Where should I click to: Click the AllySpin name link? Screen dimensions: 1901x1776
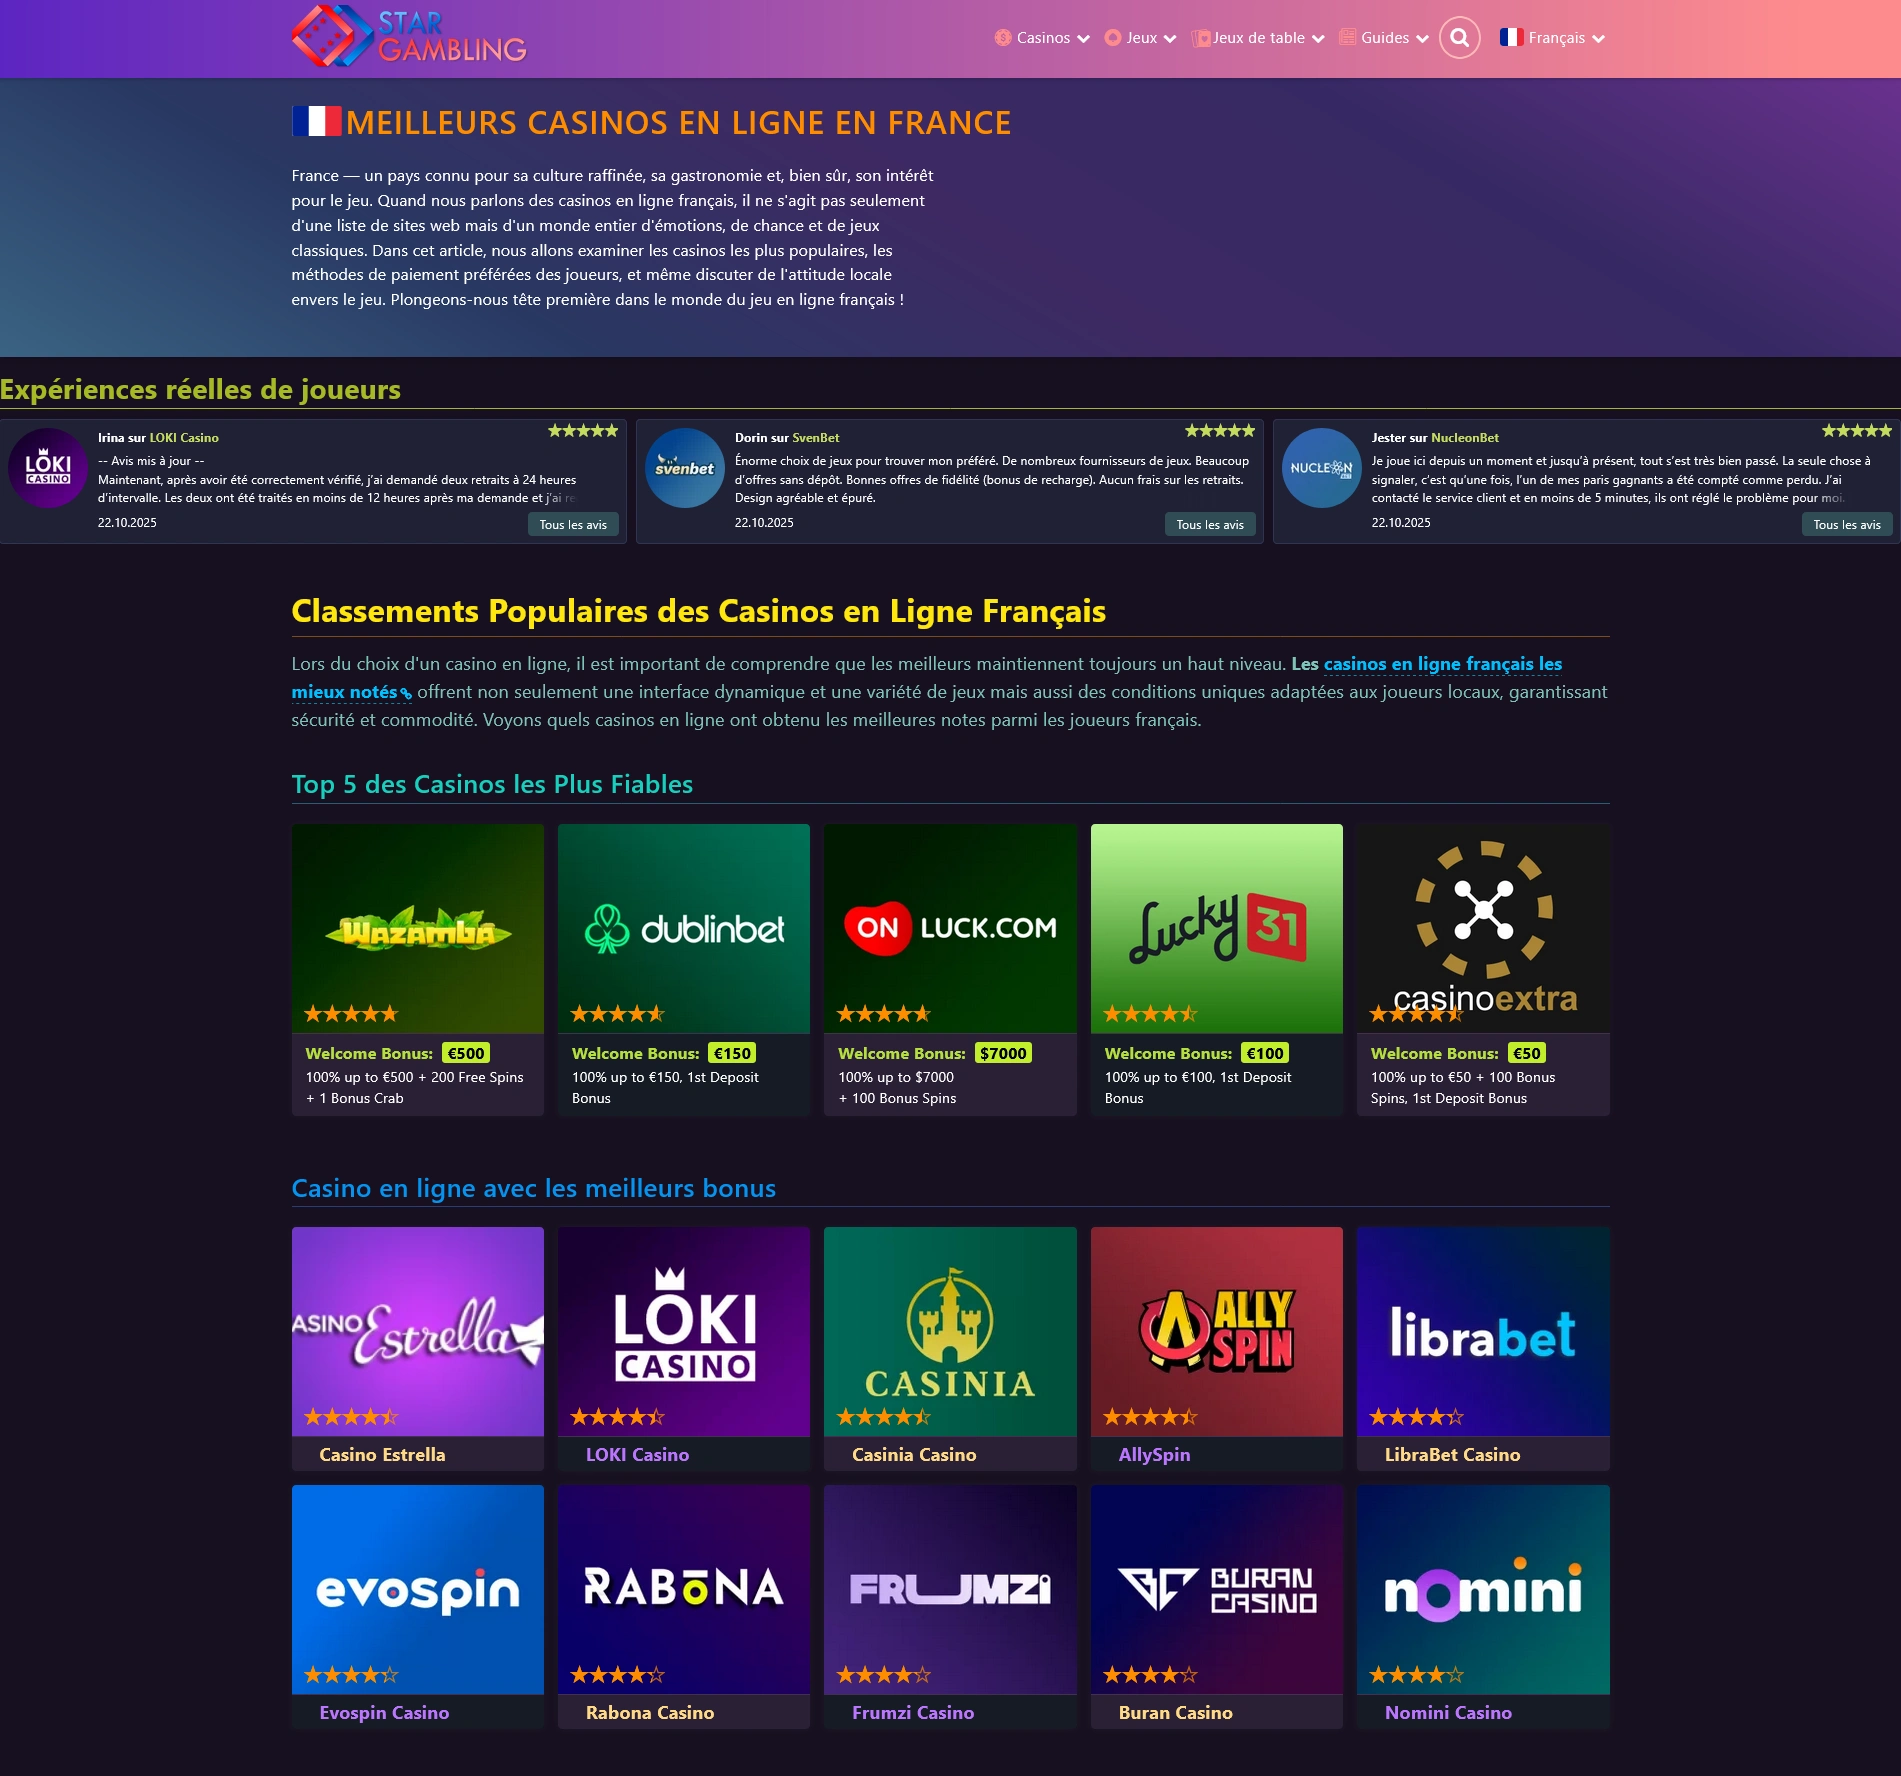tap(1154, 1455)
